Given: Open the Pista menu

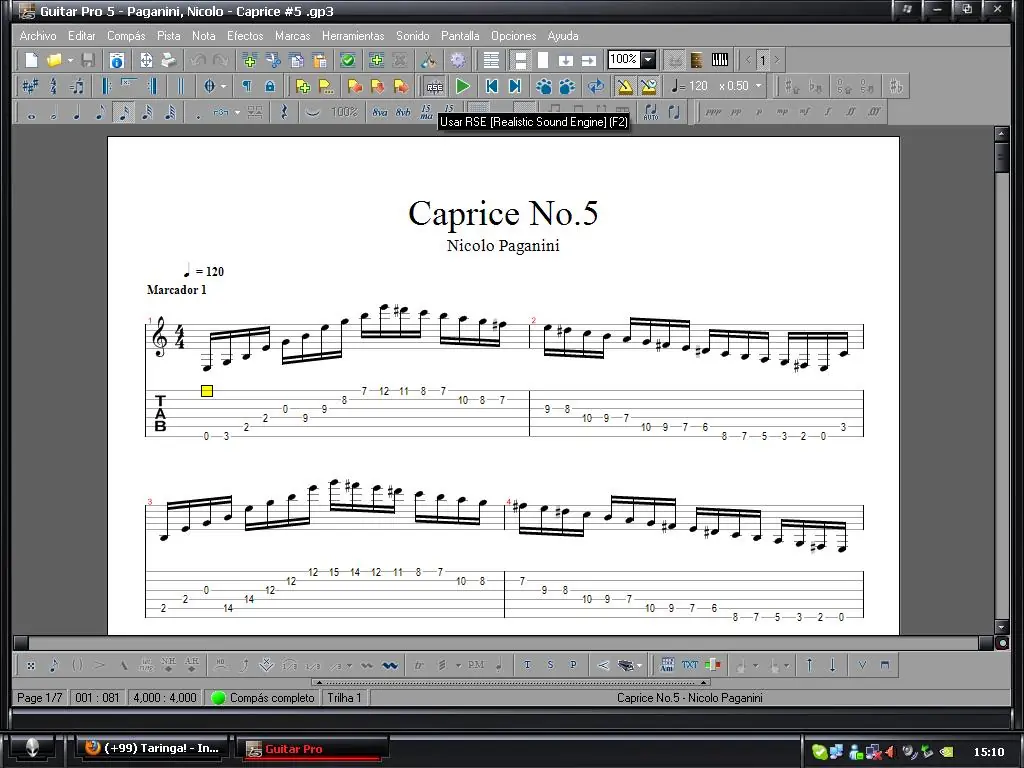Looking at the screenshot, I should (168, 36).
